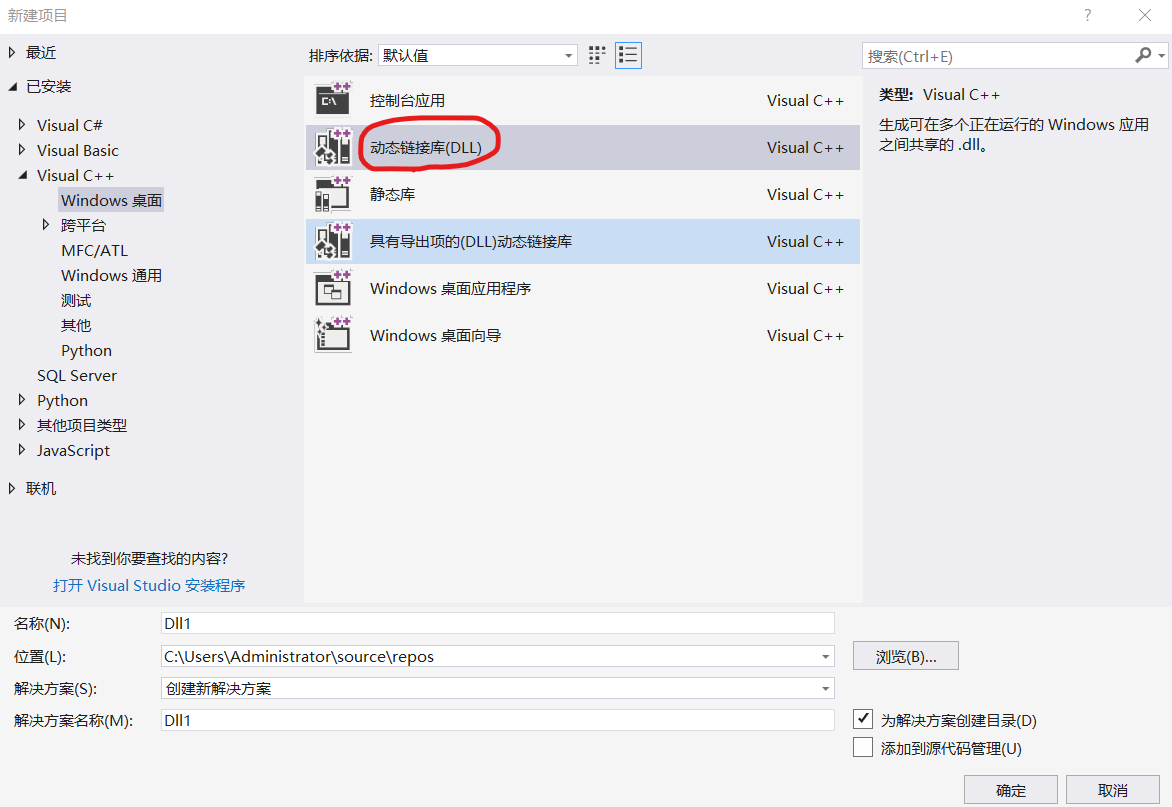Switch to medium icons list view

coord(628,55)
